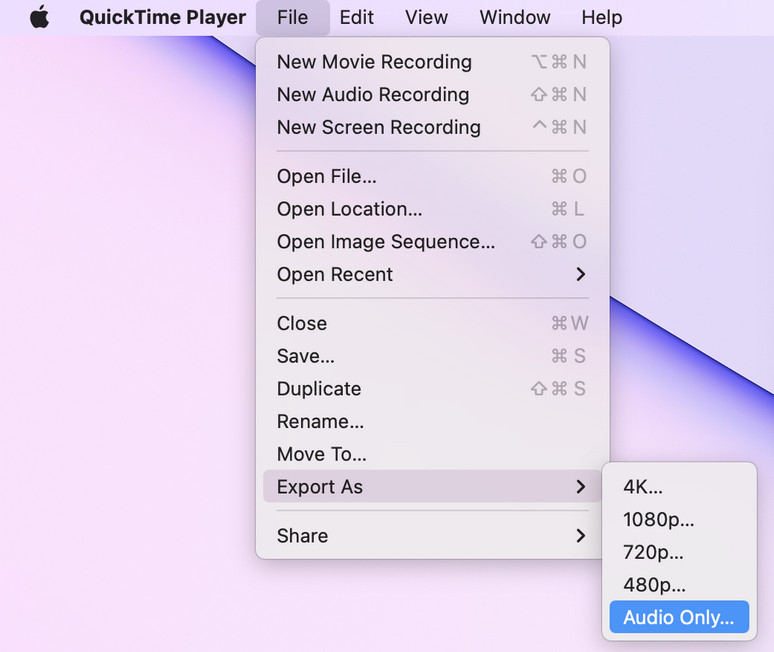
Task: Close the open File menu
Action: pos(293,17)
